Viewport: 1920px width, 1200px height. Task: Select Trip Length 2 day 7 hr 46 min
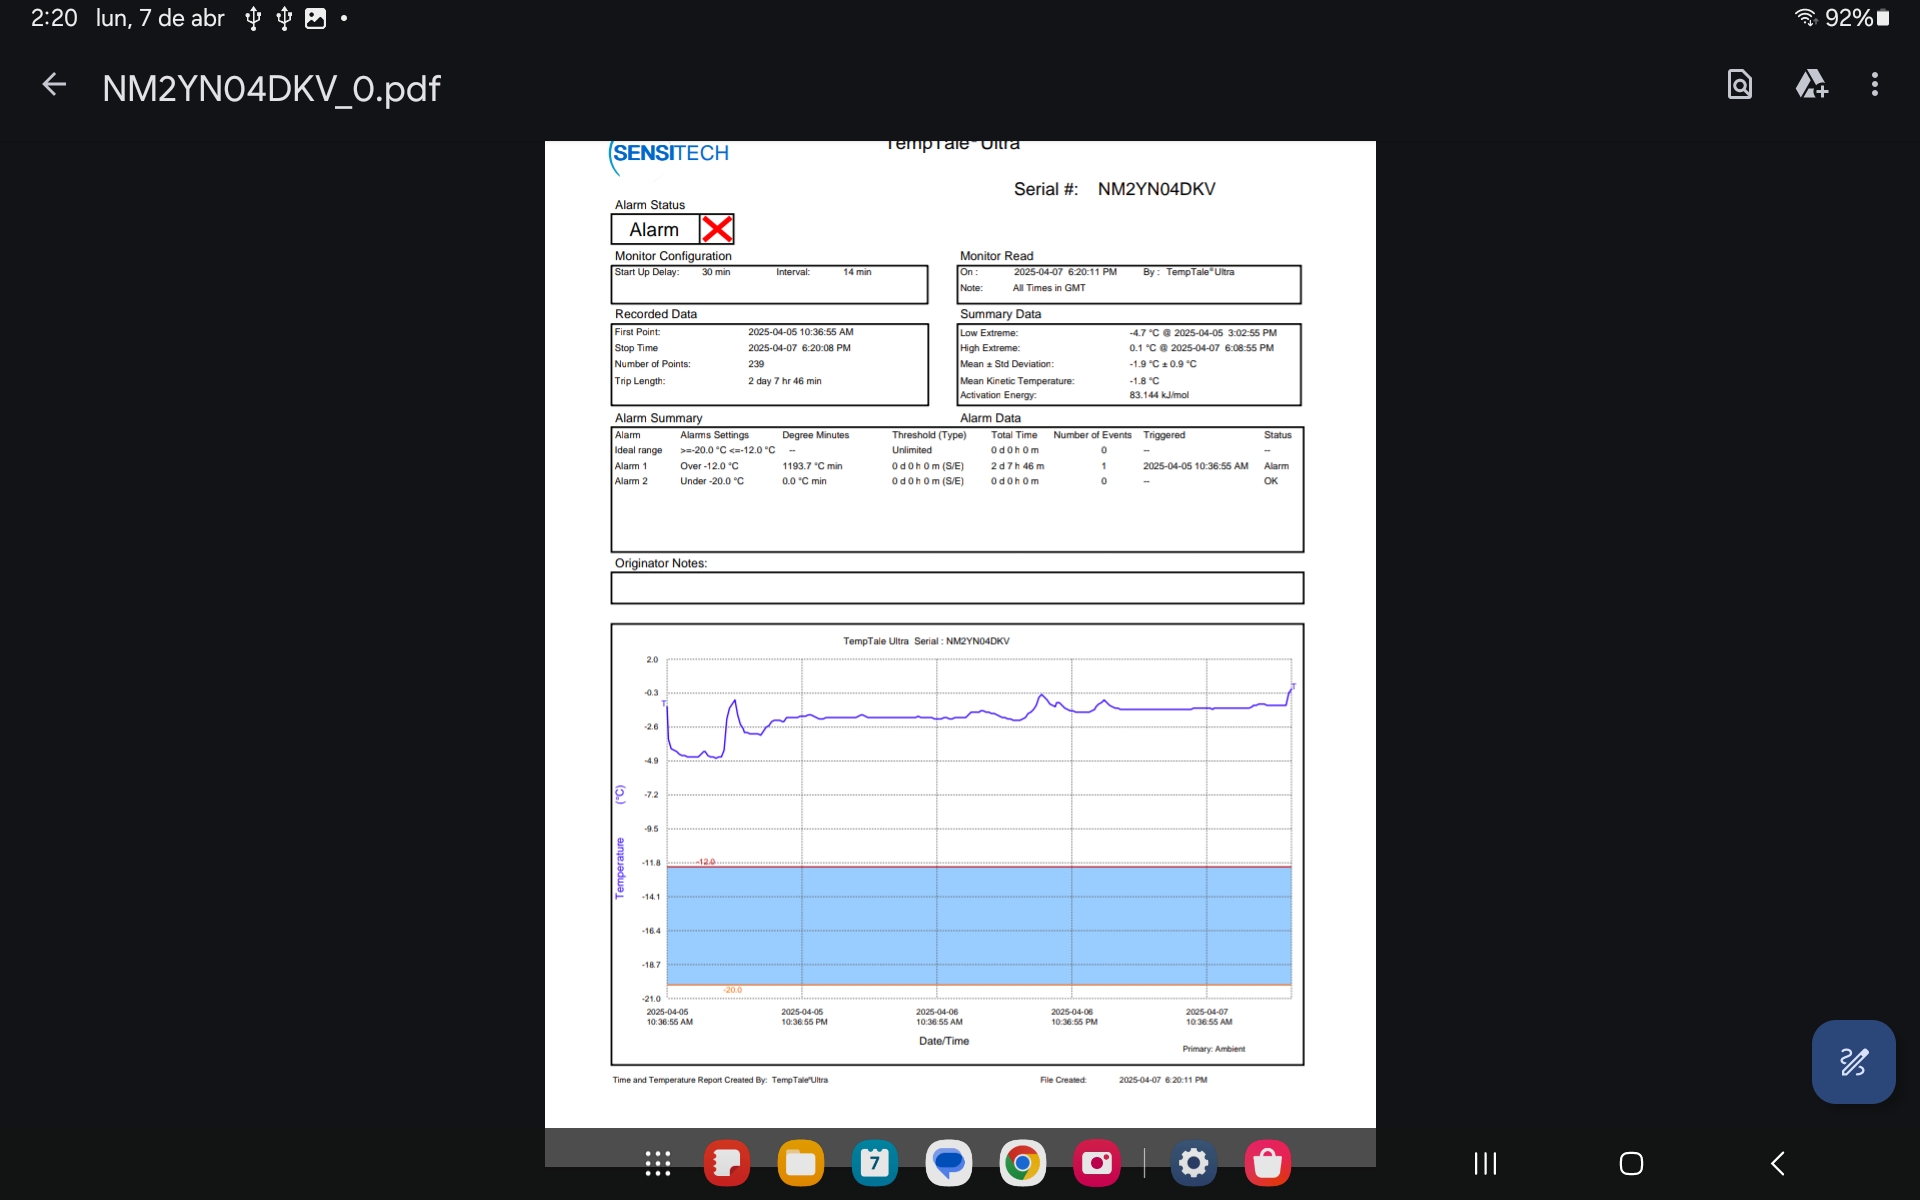click(x=785, y=381)
